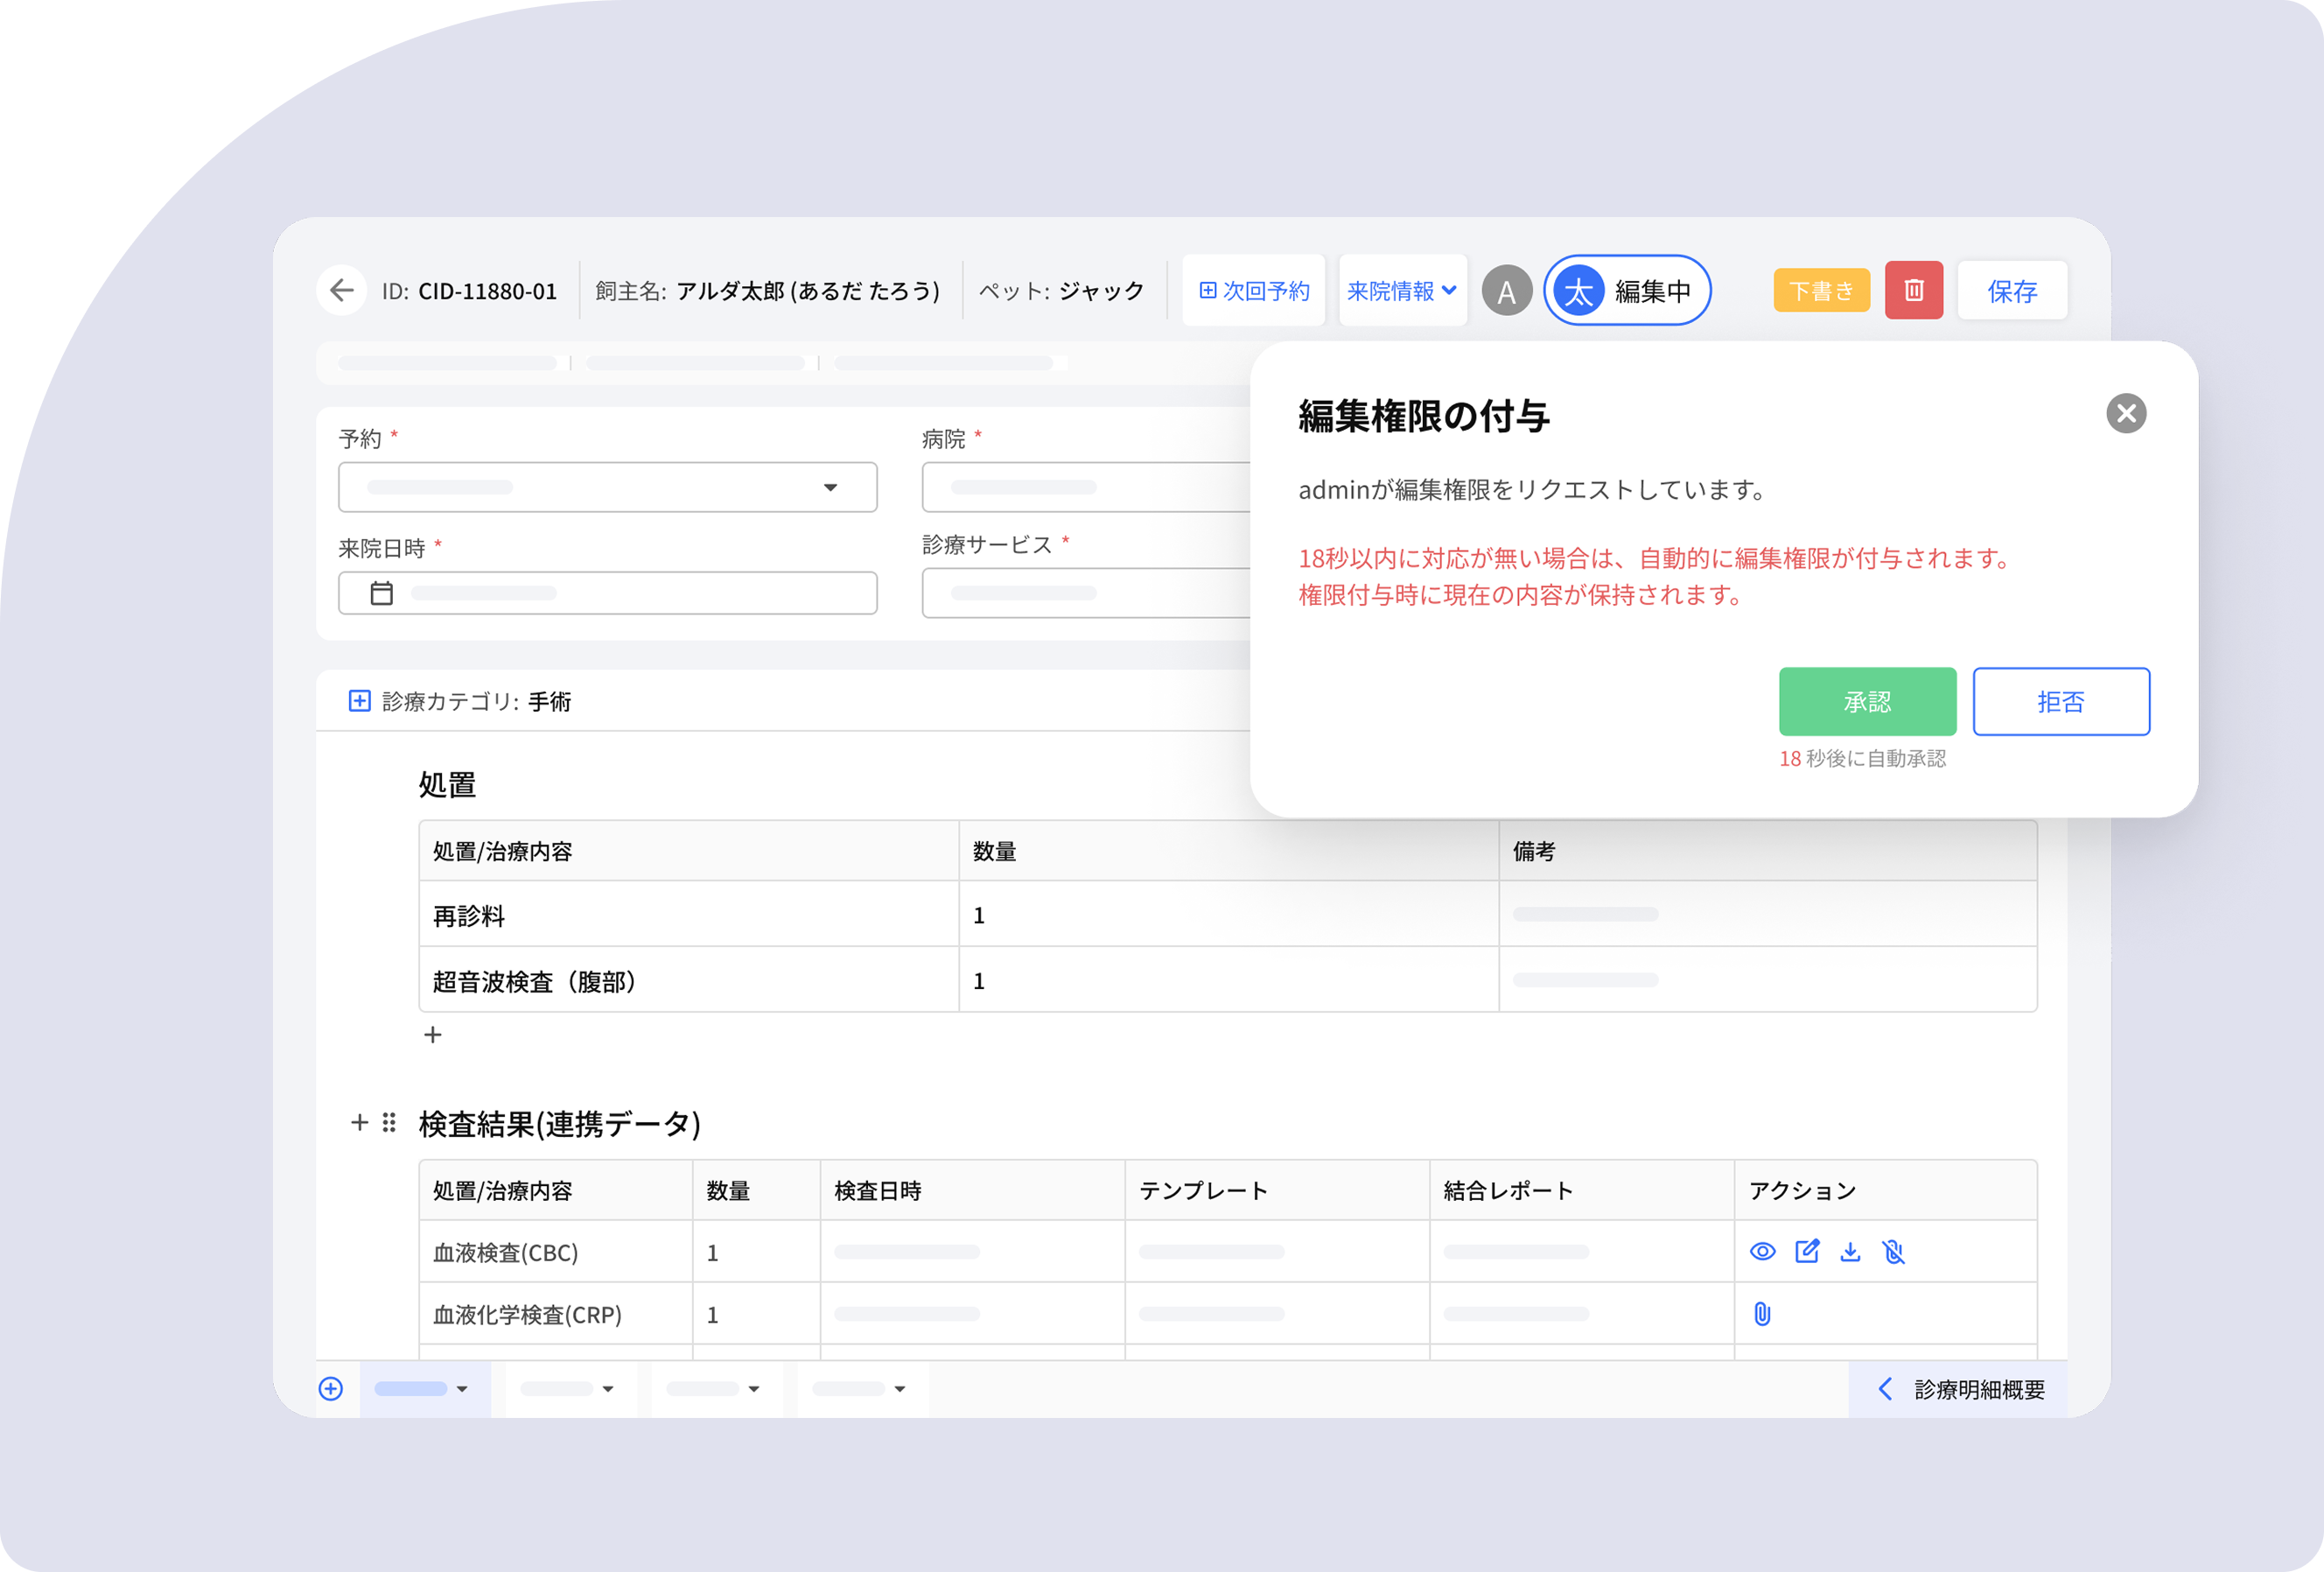2324x1572 pixels.
Task: Click the 診療サービス input field
Action: pyautogui.click(x=1086, y=593)
